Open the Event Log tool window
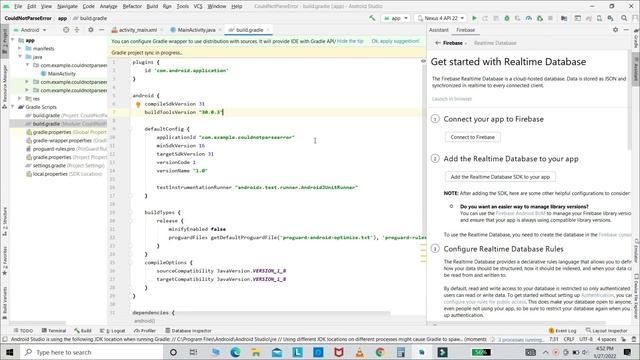 (562, 331)
